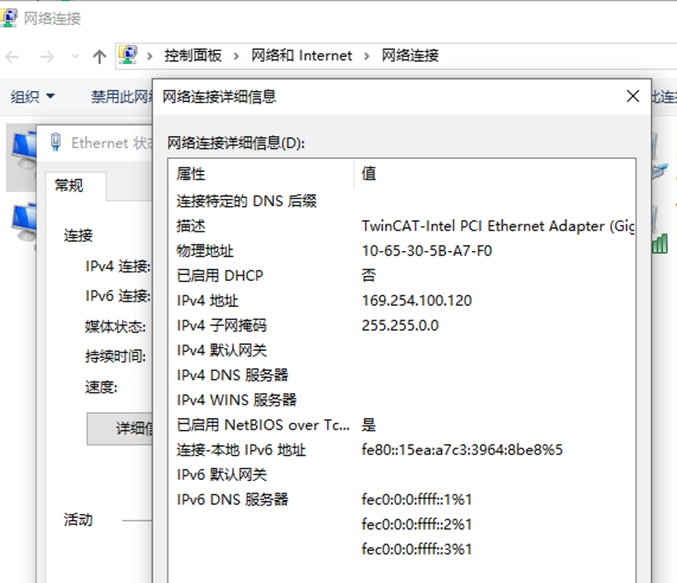Close the 网络连接详细信息 dialog
Screen dimensions: 677x583
point(633,96)
